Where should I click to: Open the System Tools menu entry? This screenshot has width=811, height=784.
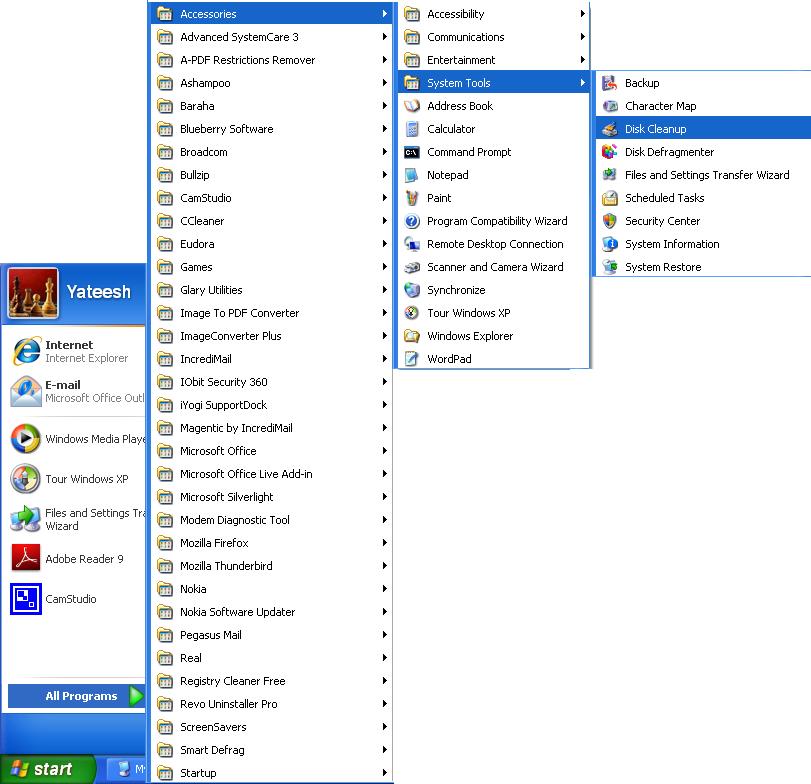tap(493, 83)
